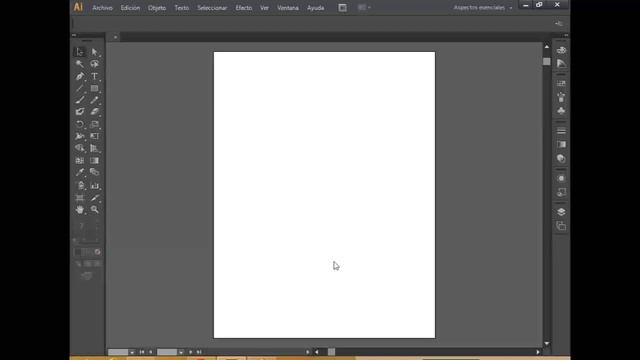Open the zoom level dropdown arrow
Screen dimensions: 640x360
click(132, 352)
